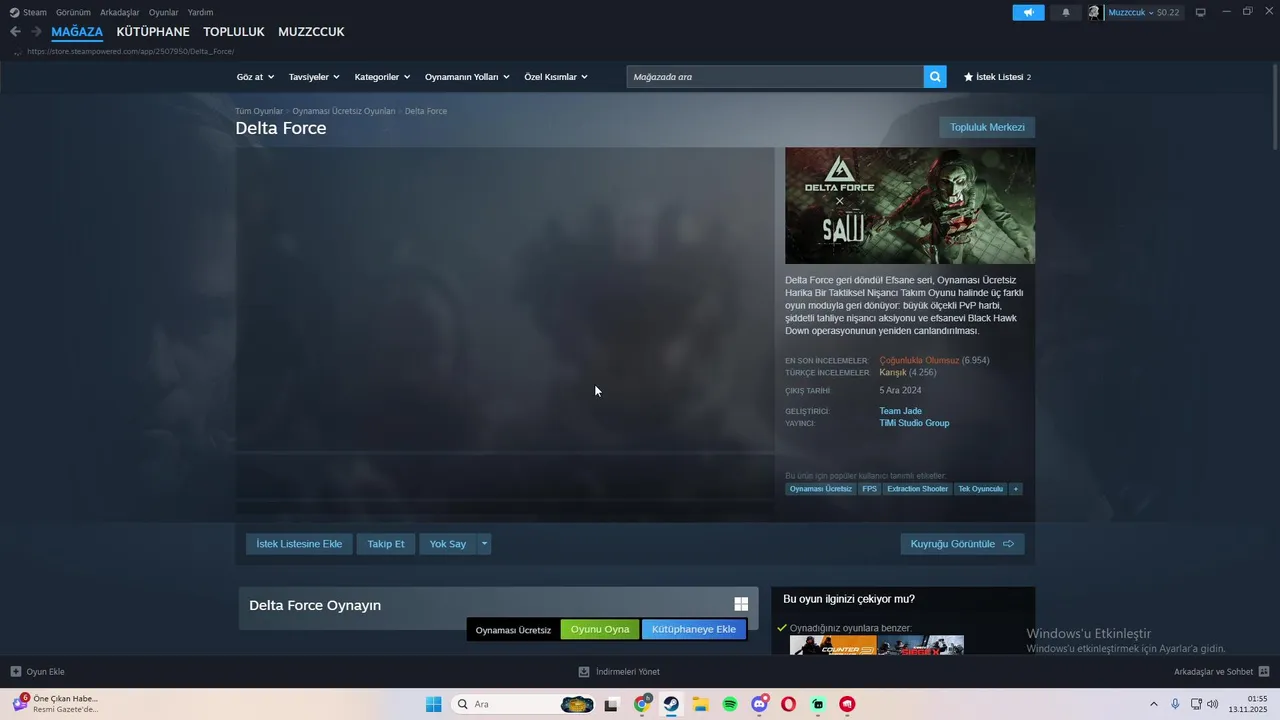Open the Windows Start menu
This screenshot has width=1280, height=720.
[x=433, y=704]
